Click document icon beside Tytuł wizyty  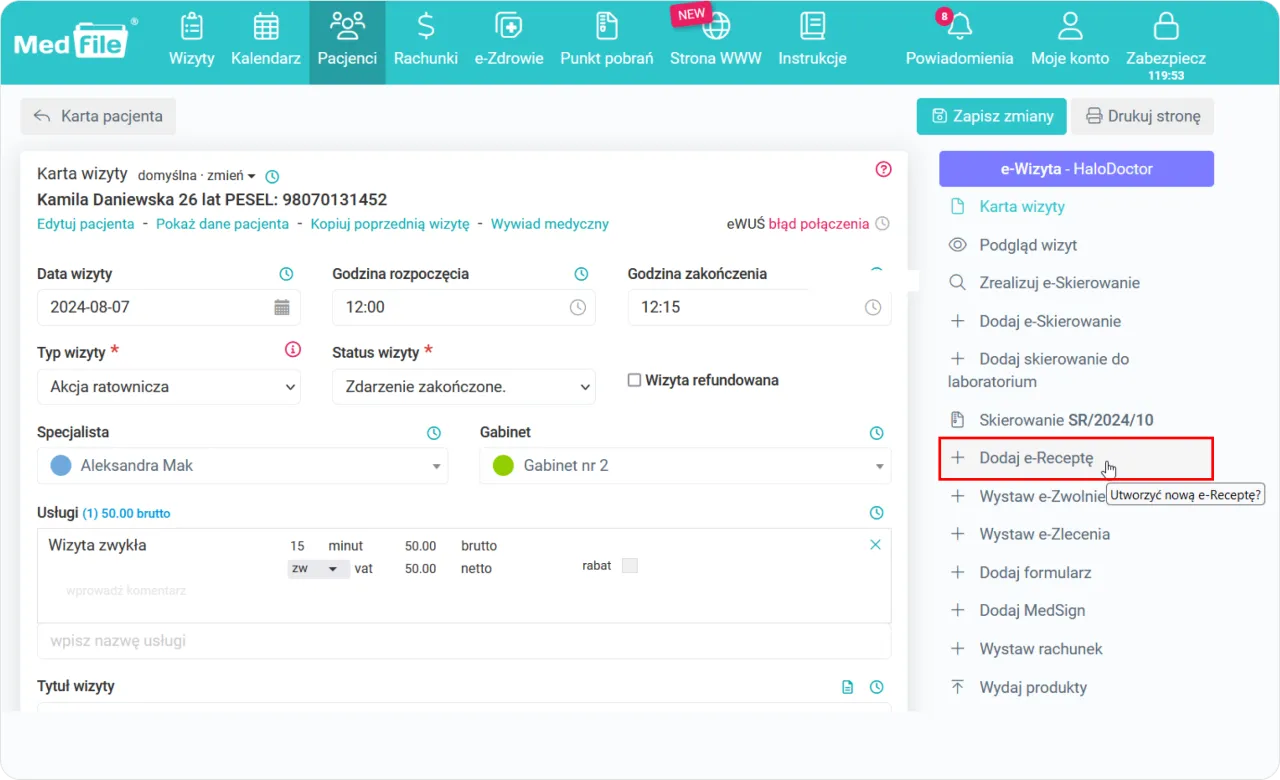click(848, 687)
